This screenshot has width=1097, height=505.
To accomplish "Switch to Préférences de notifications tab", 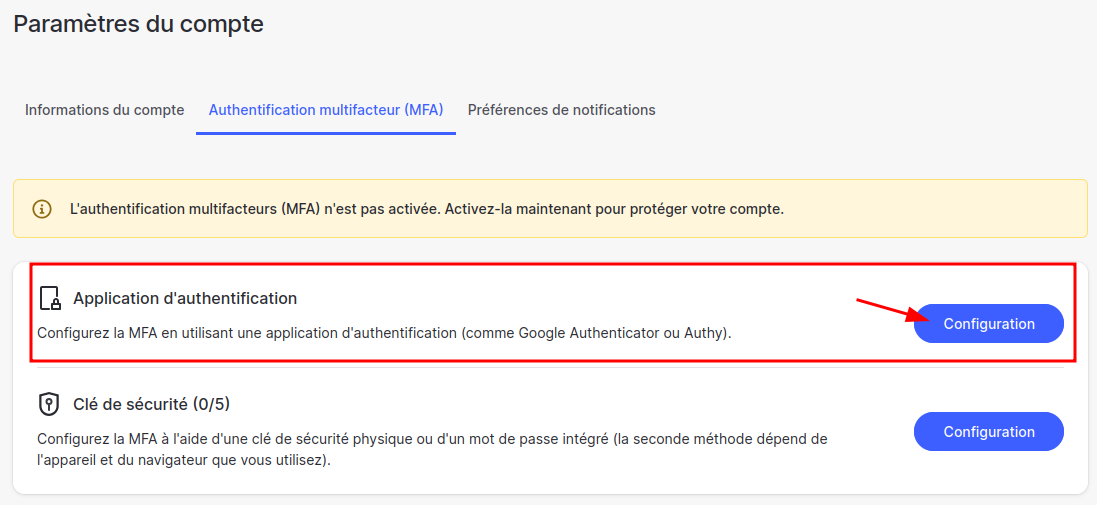I will pos(562,110).
